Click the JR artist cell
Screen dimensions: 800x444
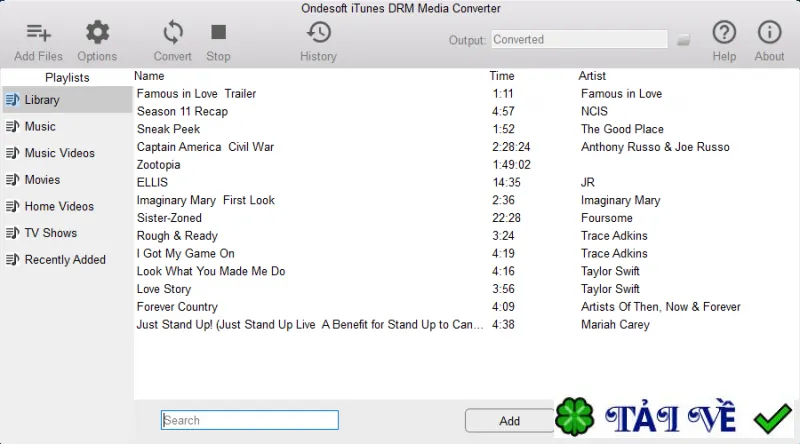[x=588, y=182]
